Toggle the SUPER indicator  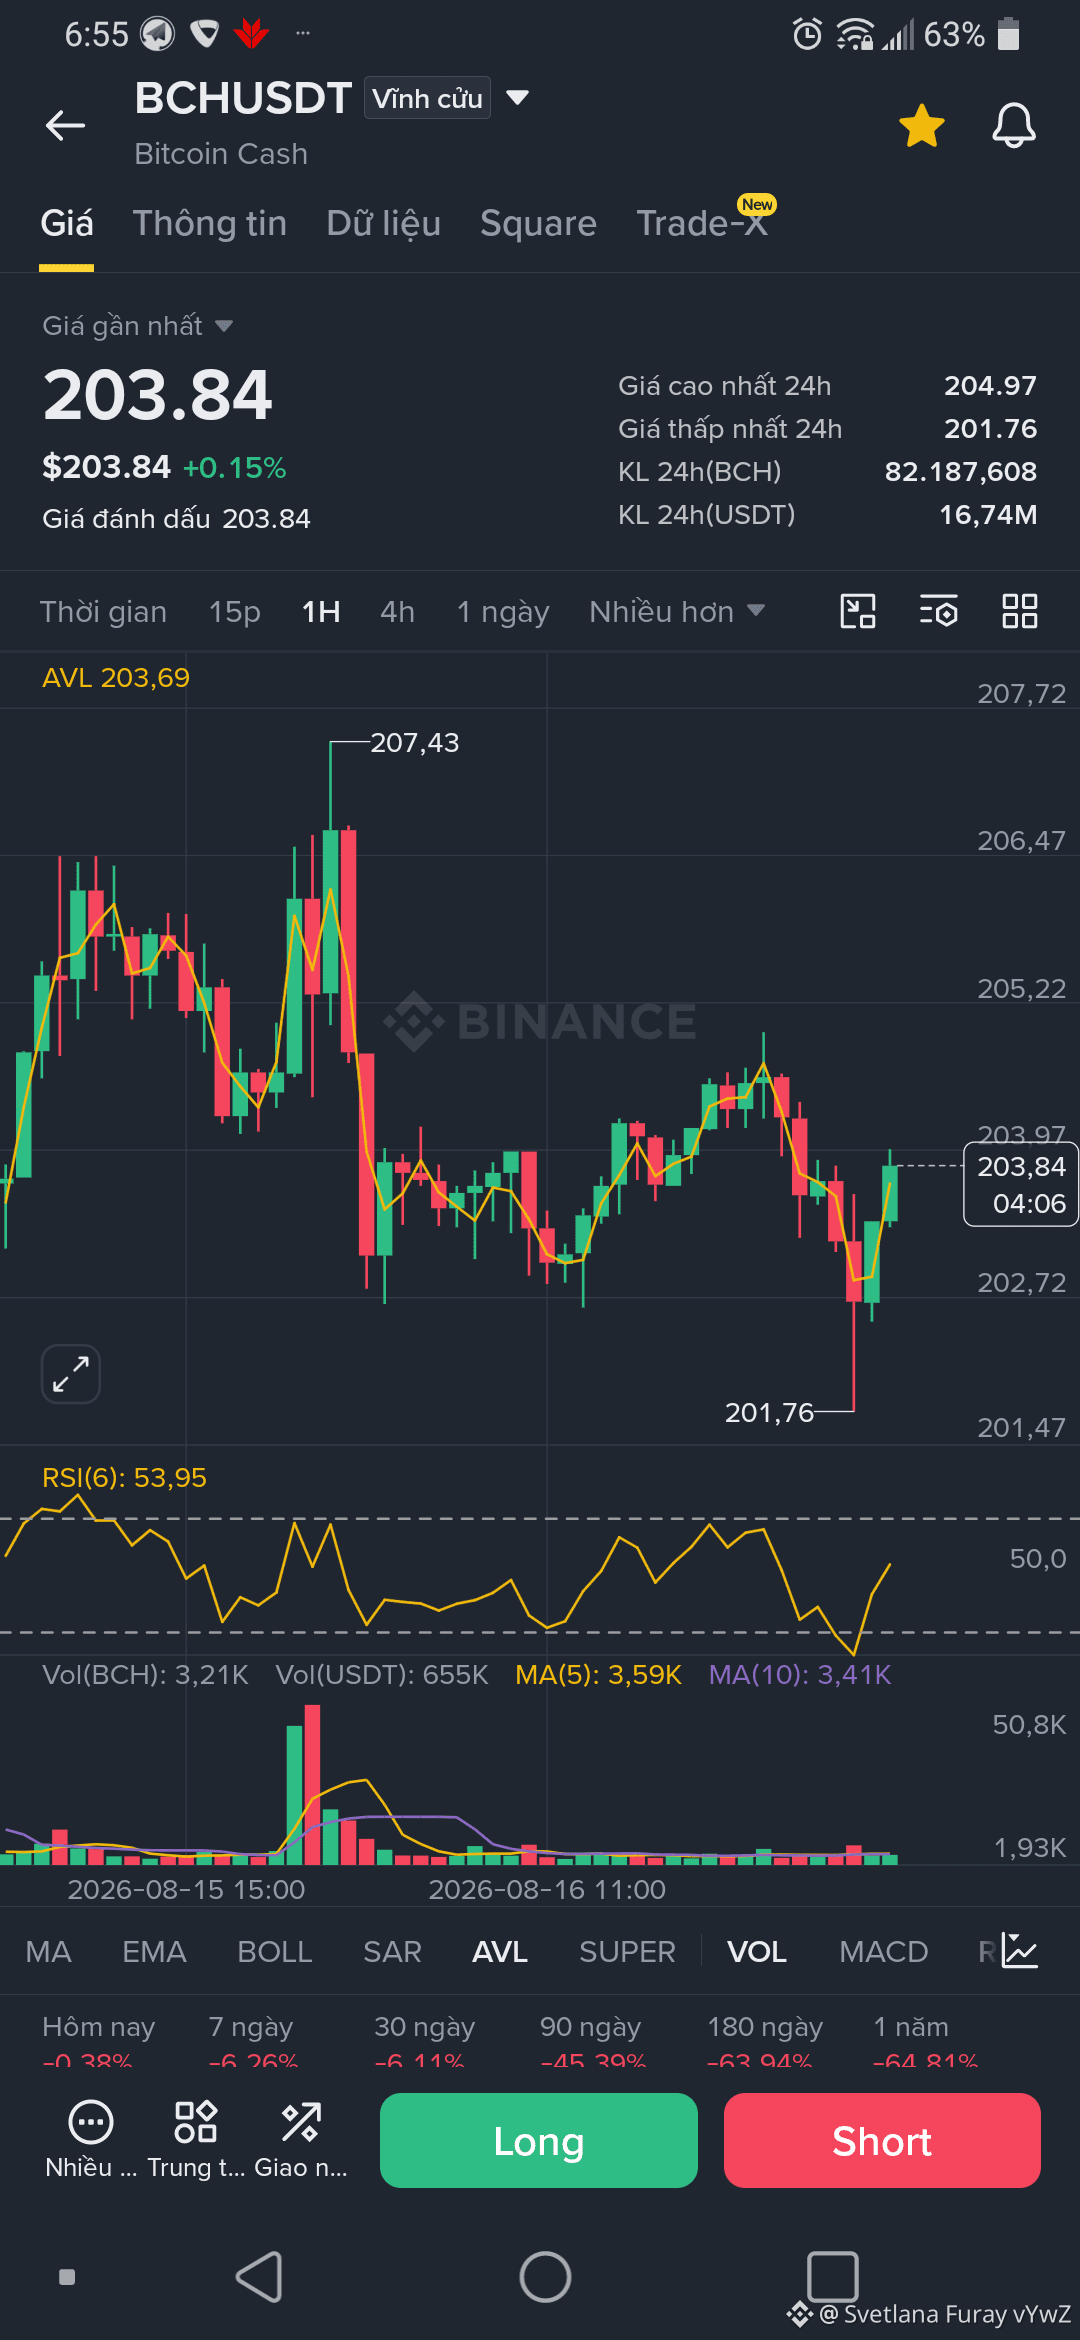click(x=627, y=1952)
